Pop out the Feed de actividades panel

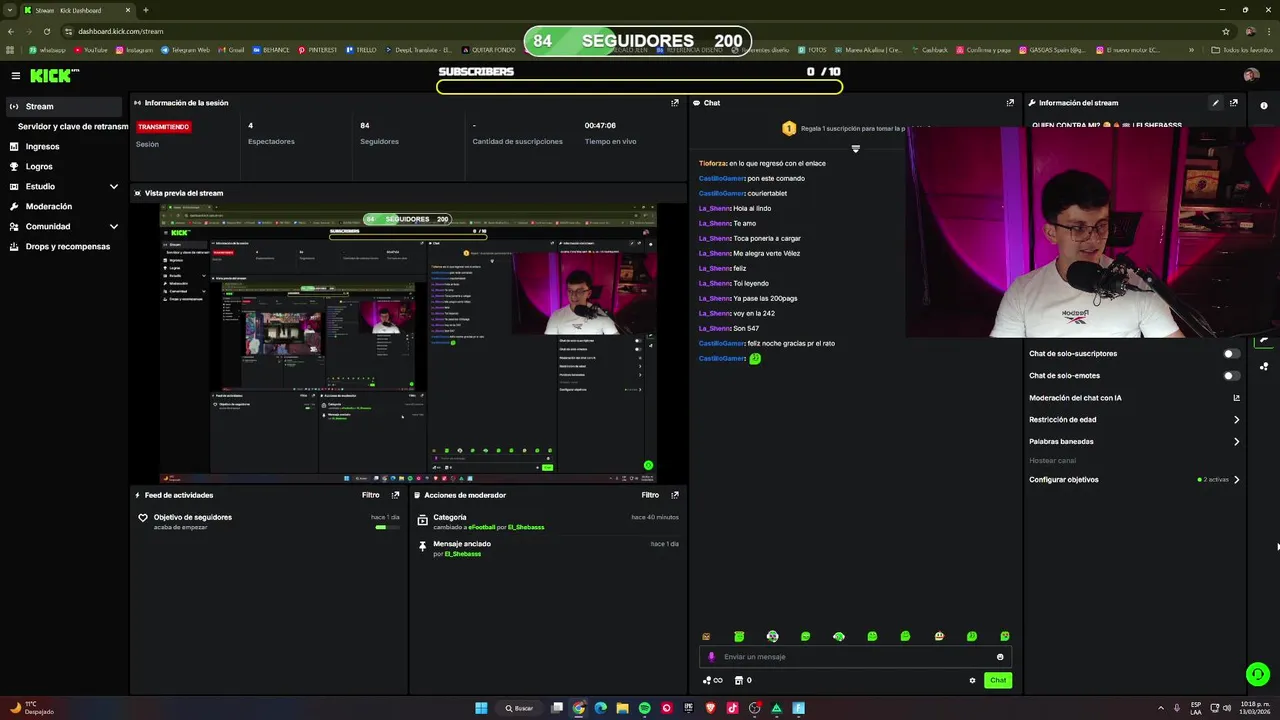(396, 495)
